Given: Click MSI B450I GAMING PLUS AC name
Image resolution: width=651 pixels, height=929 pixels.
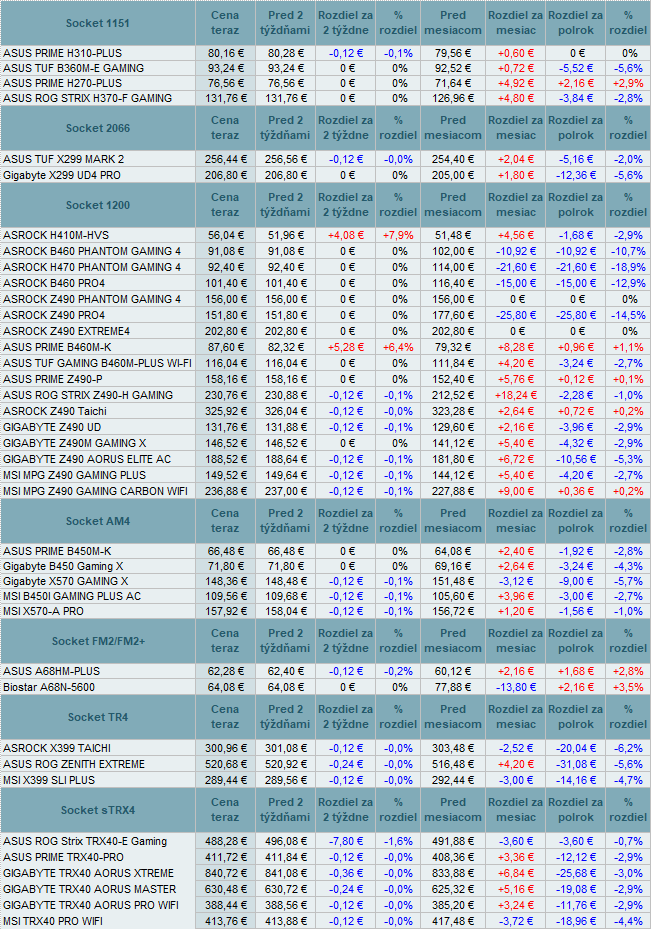Looking at the screenshot, I should tap(72, 597).
